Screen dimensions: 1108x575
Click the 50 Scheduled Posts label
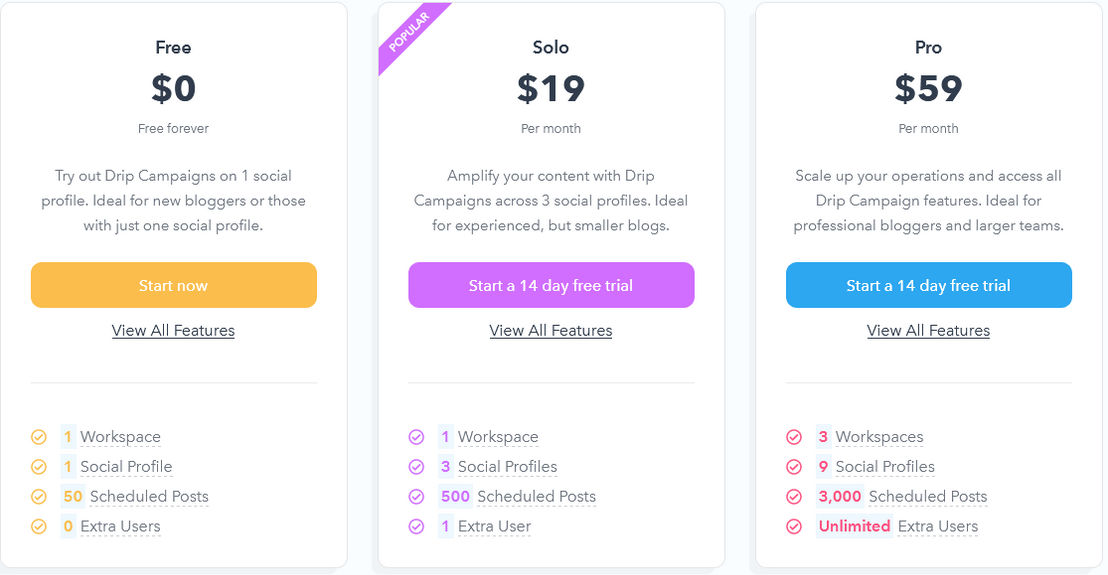click(x=136, y=497)
